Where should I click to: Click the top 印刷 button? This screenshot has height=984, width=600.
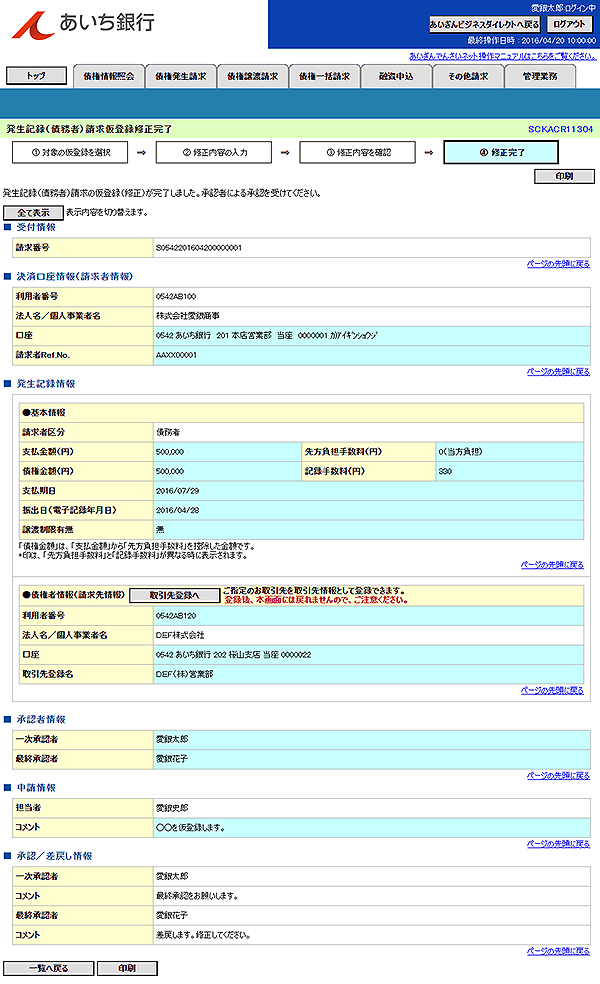pyautogui.click(x=564, y=176)
